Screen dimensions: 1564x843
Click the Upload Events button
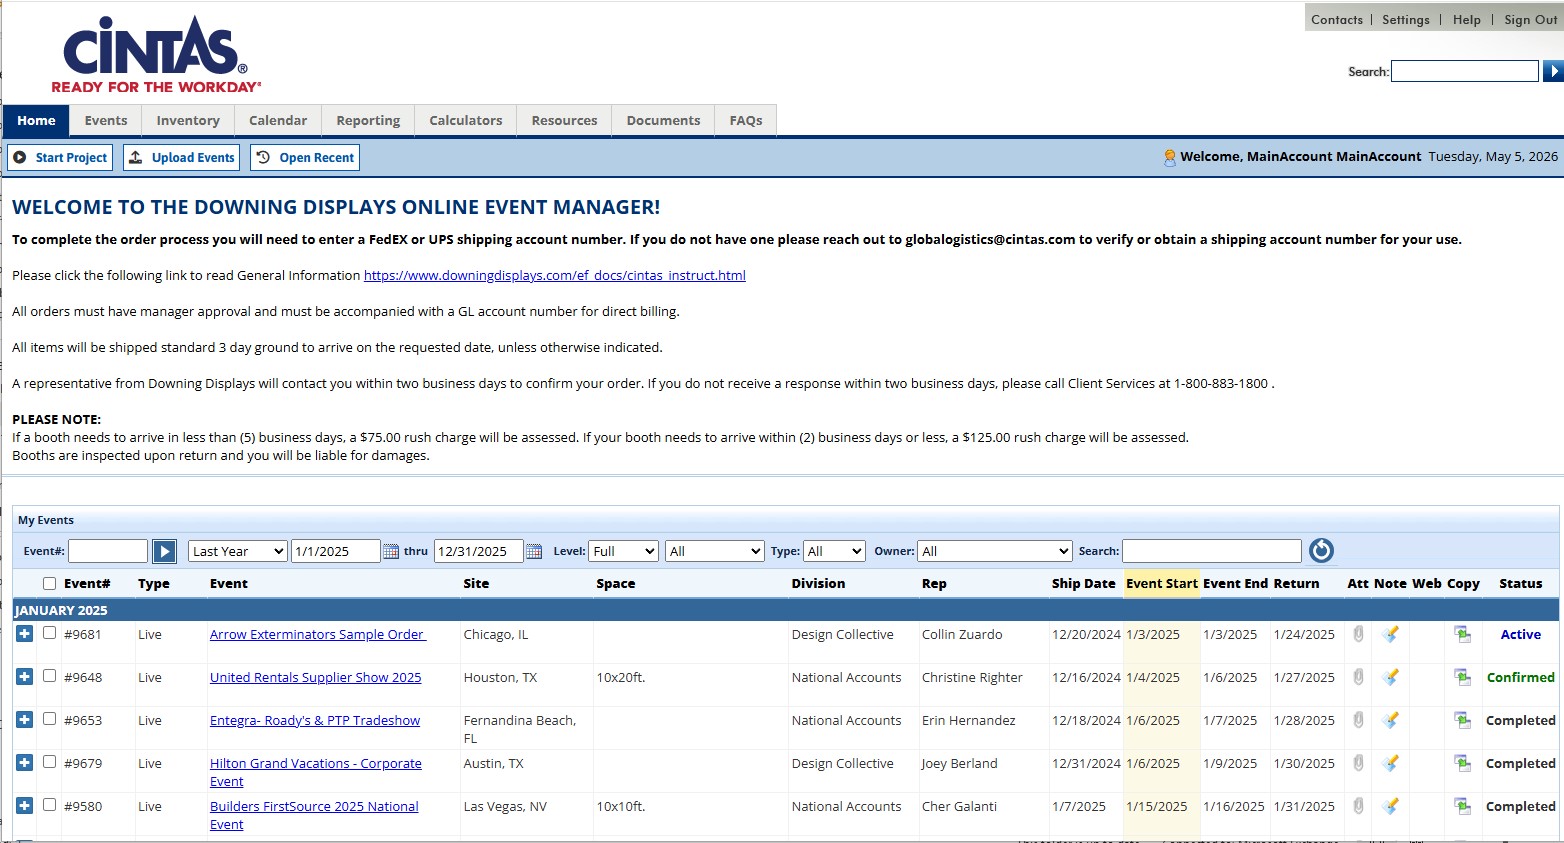coord(181,157)
